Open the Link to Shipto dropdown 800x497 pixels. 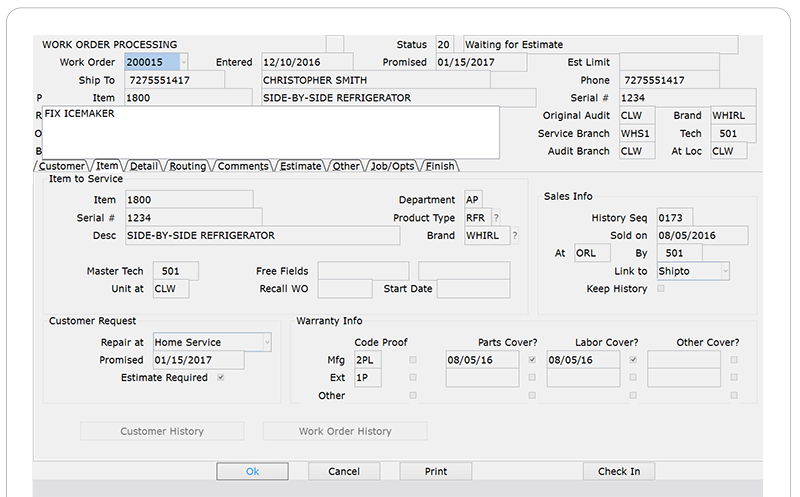(725, 271)
